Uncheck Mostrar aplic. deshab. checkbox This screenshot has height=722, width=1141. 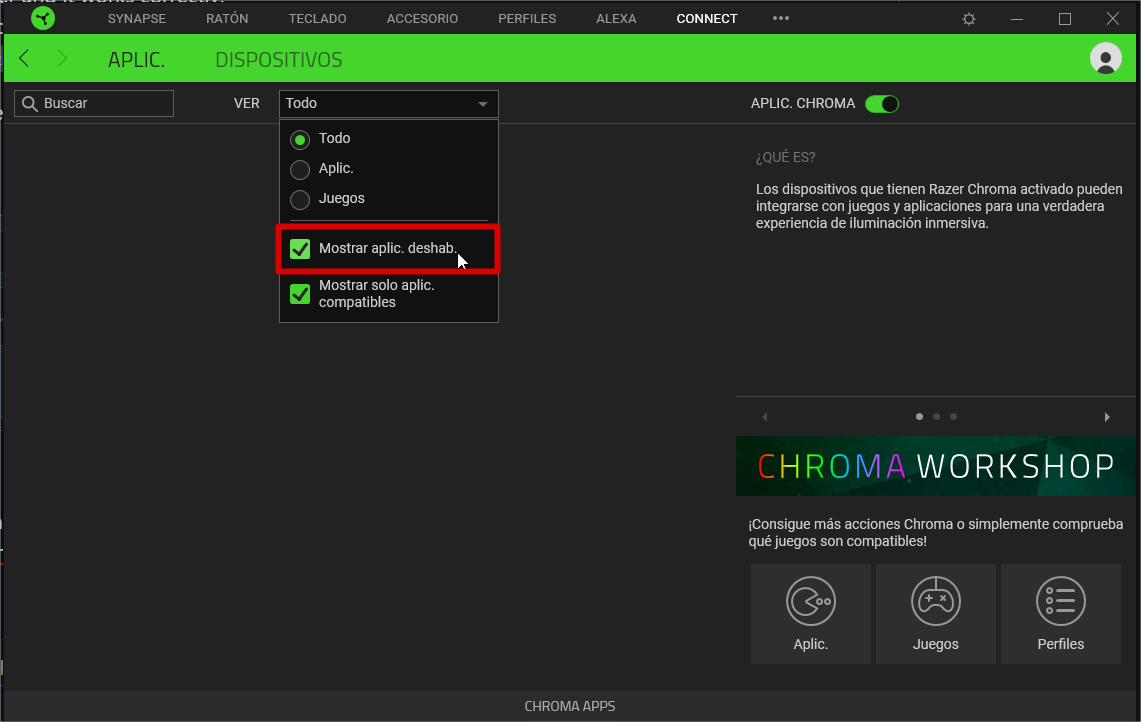pyautogui.click(x=300, y=249)
